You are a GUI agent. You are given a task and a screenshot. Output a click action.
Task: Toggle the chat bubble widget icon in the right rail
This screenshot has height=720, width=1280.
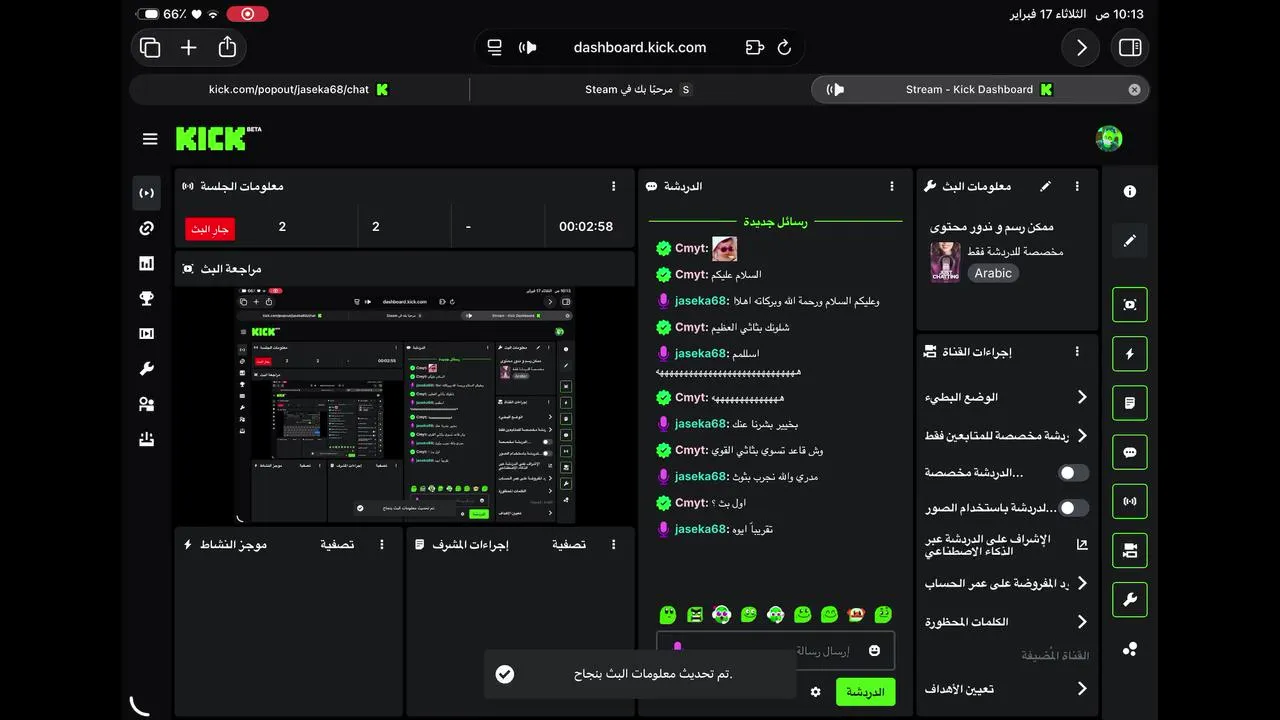pos(1130,452)
